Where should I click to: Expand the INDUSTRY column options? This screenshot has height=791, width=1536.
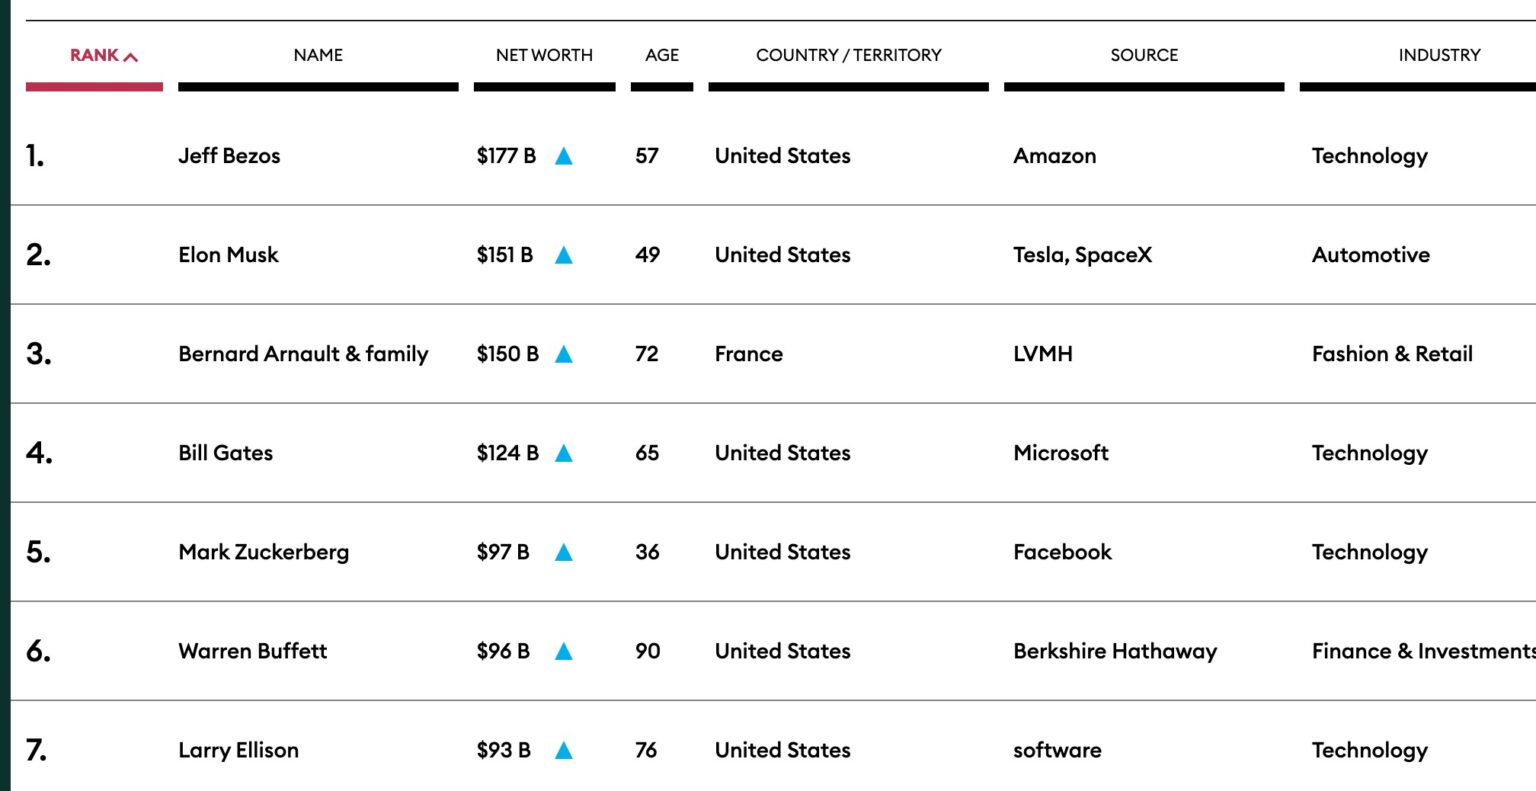1440,55
